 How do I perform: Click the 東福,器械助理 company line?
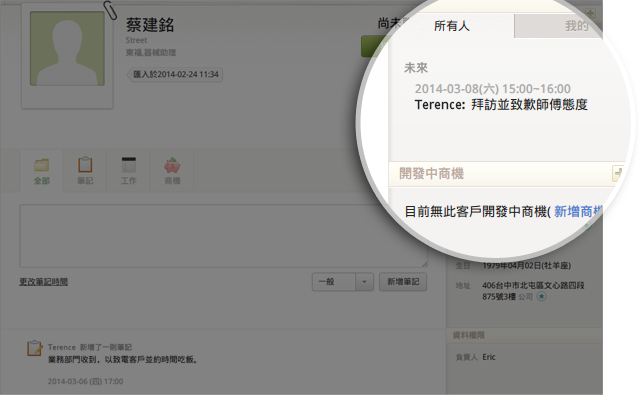point(151,53)
